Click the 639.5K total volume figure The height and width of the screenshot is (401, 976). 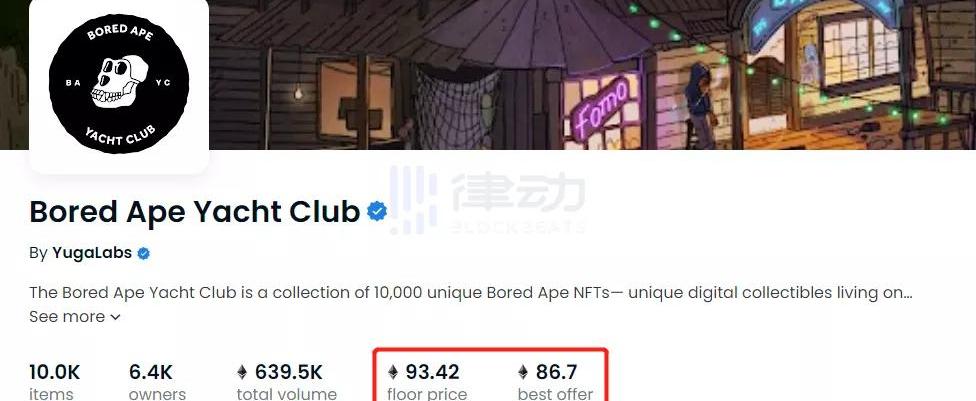pyautogui.click(x=289, y=372)
